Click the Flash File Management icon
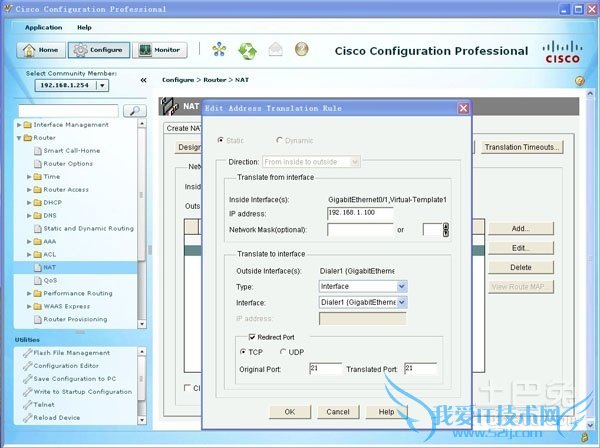 coord(27,353)
